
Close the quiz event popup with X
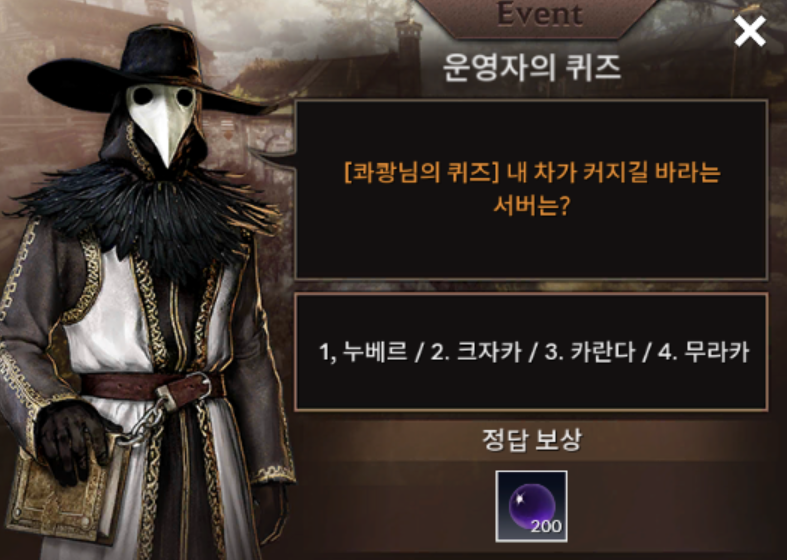(750, 31)
